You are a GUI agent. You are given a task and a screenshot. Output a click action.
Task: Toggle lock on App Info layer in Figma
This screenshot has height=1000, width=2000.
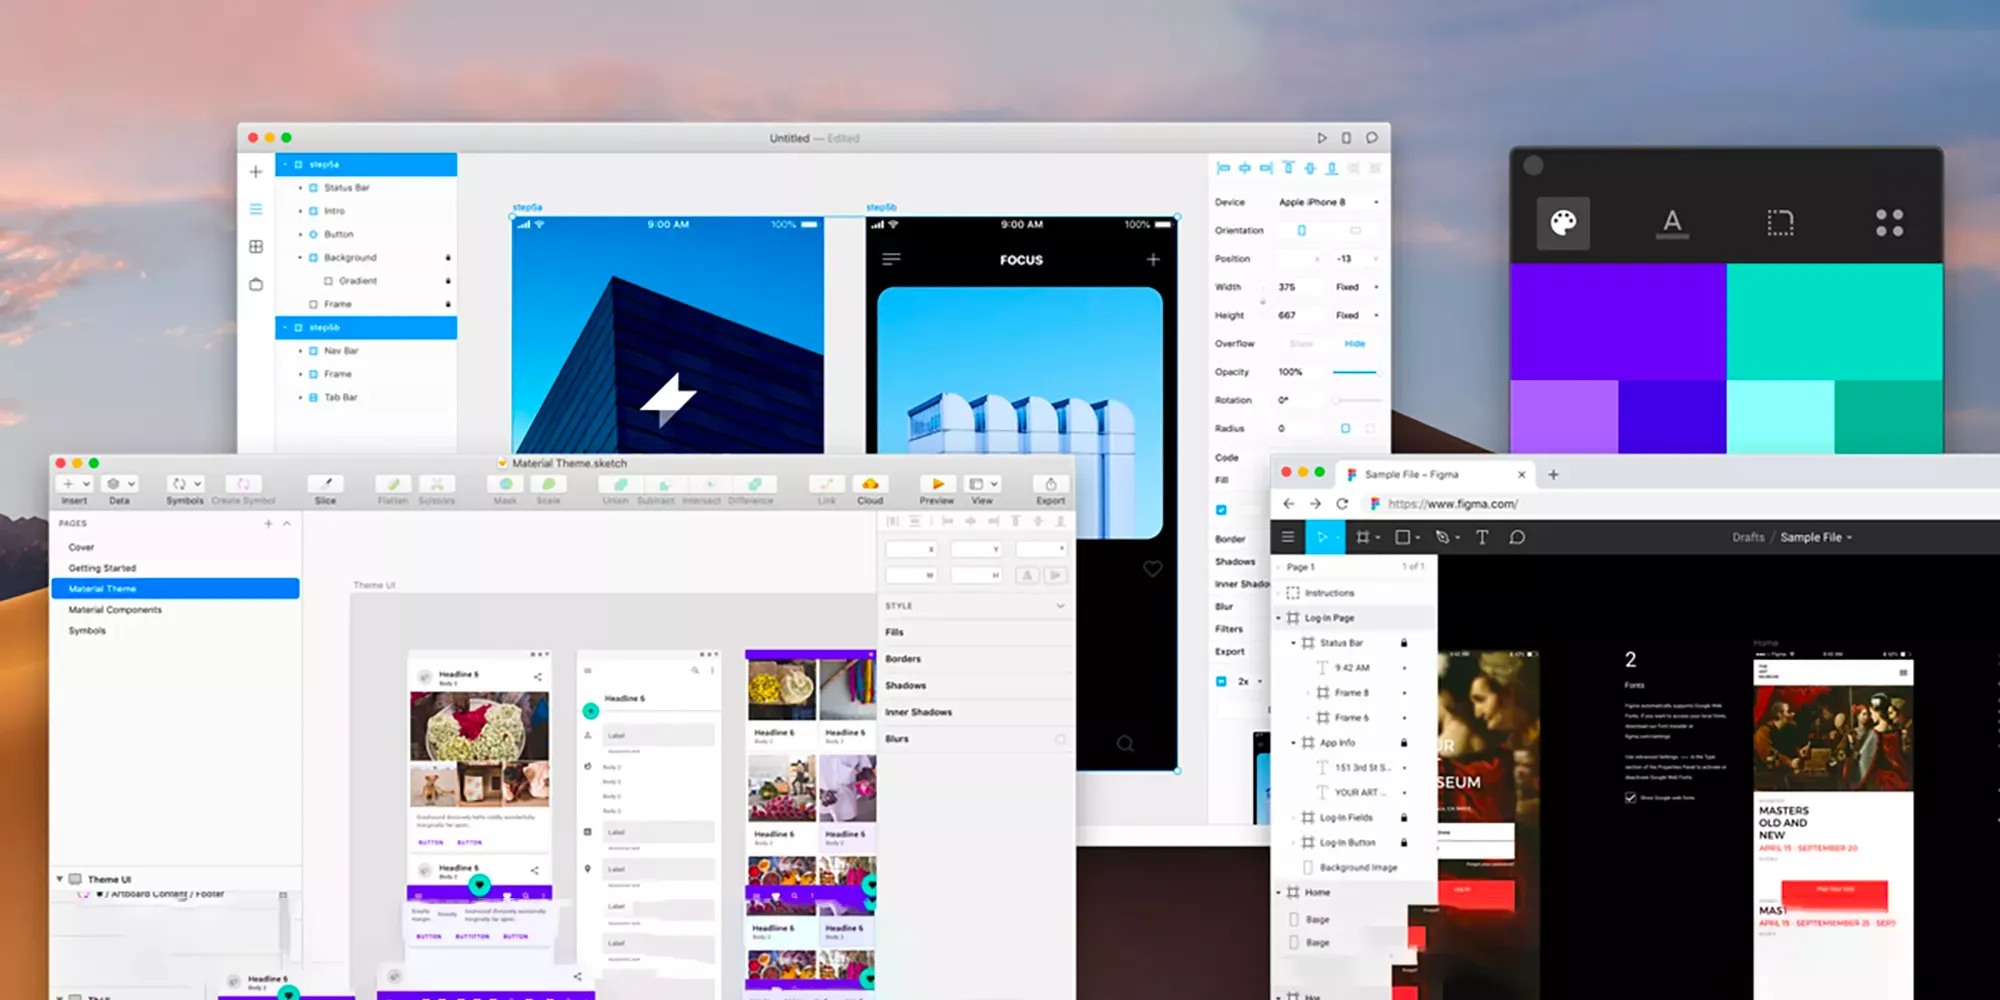click(1404, 743)
